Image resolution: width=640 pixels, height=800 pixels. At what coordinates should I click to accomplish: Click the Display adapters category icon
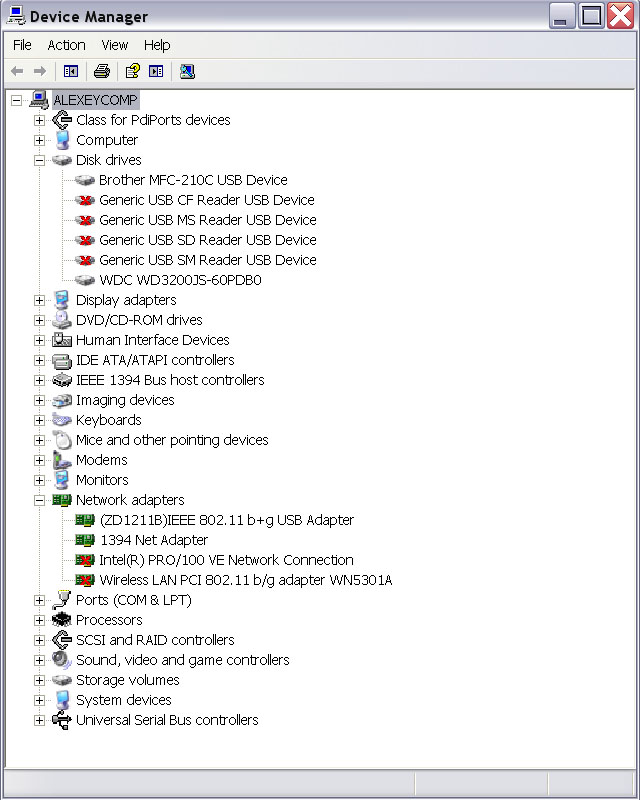point(62,300)
